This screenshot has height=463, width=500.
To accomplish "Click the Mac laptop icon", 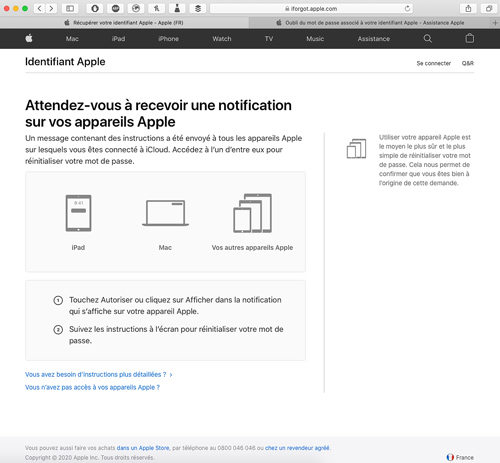I will (165, 213).
